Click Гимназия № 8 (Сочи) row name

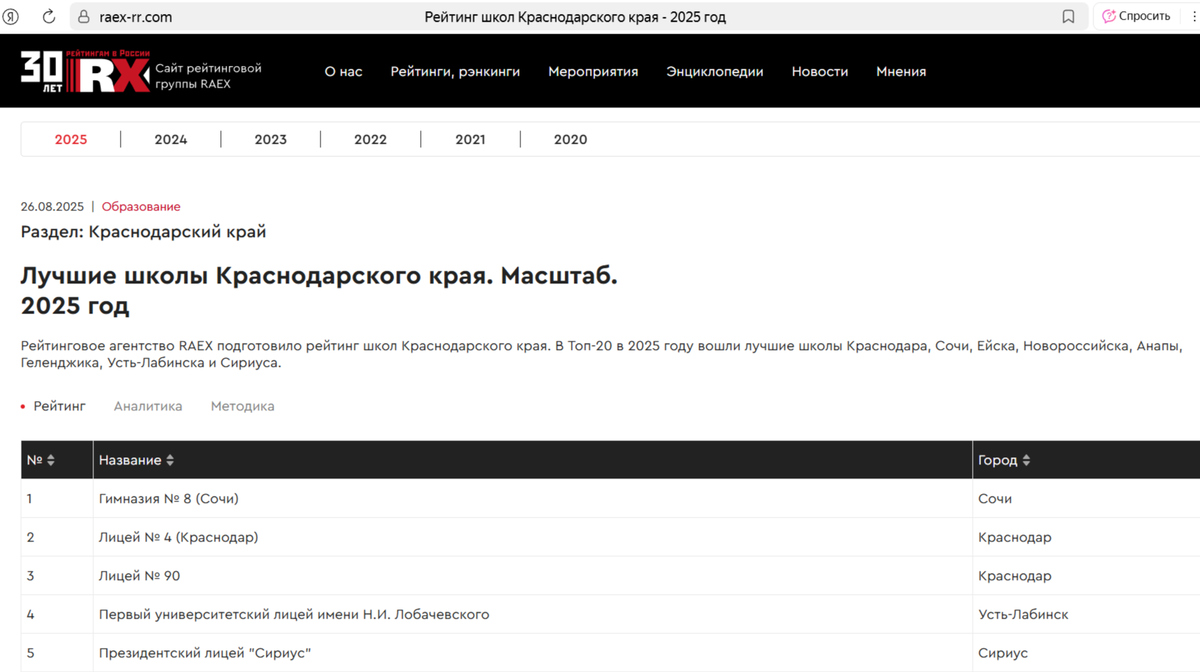click(169, 498)
